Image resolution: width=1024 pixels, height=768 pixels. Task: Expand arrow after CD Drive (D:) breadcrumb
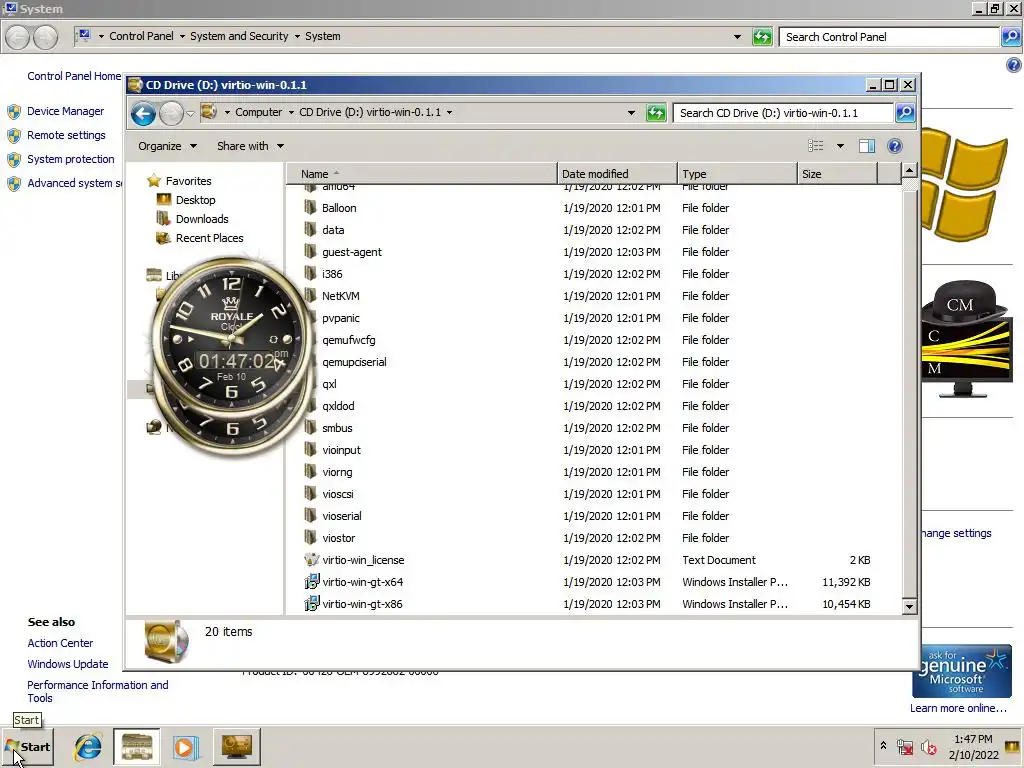click(x=449, y=112)
